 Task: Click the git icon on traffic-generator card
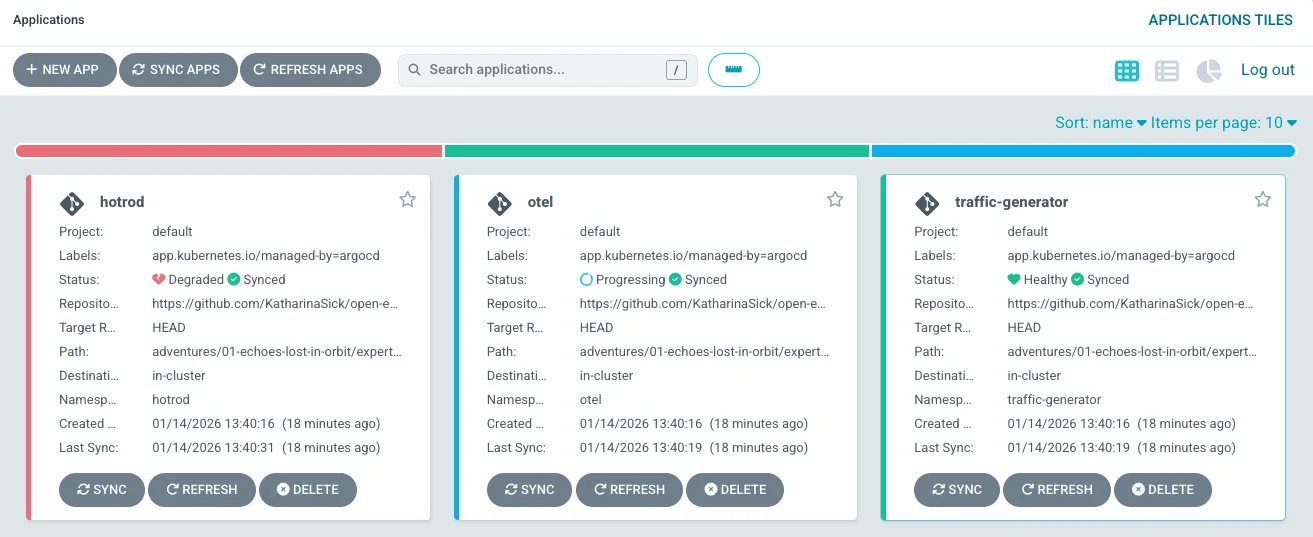point(928,203)
